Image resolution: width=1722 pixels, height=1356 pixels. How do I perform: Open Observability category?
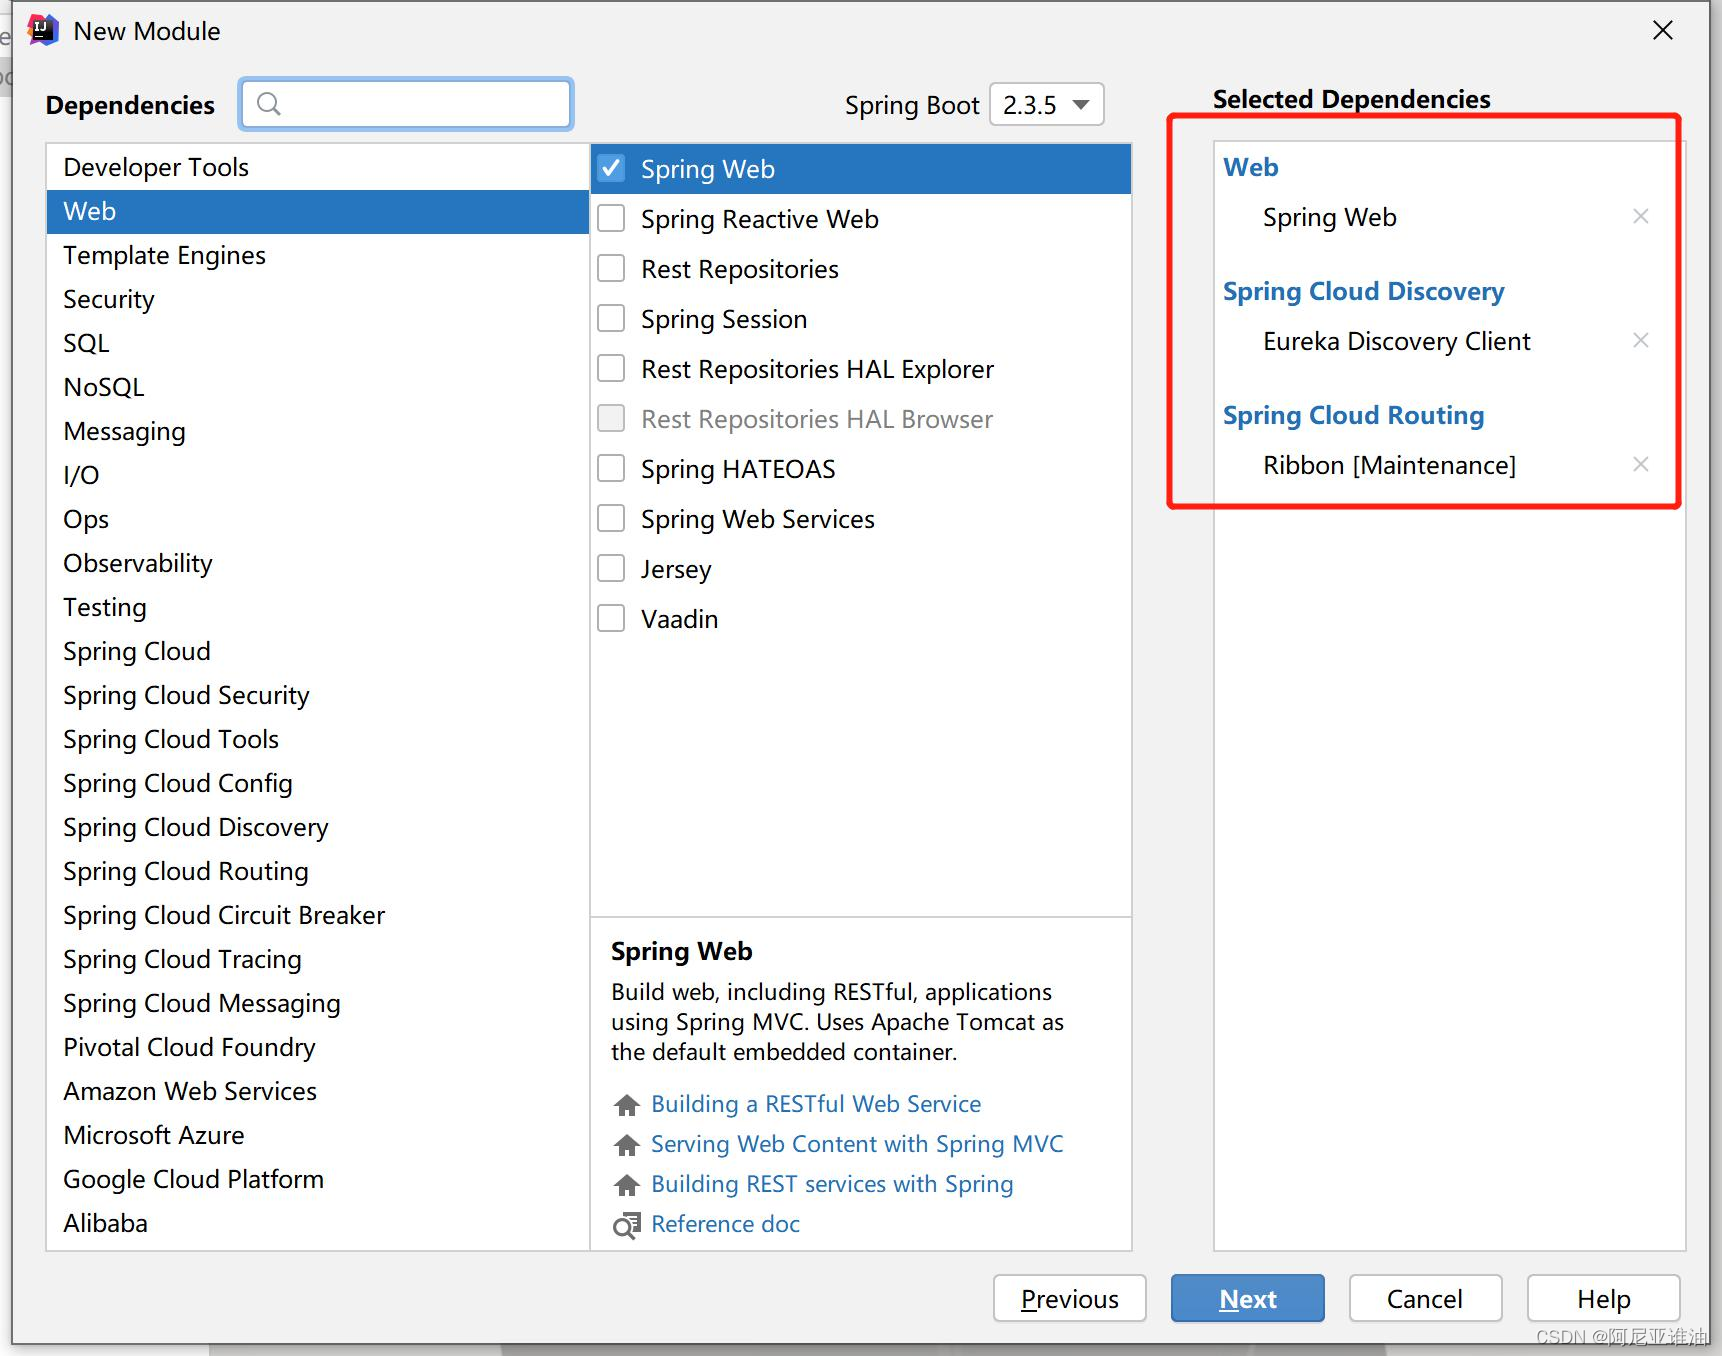click(x=318, y=563)
